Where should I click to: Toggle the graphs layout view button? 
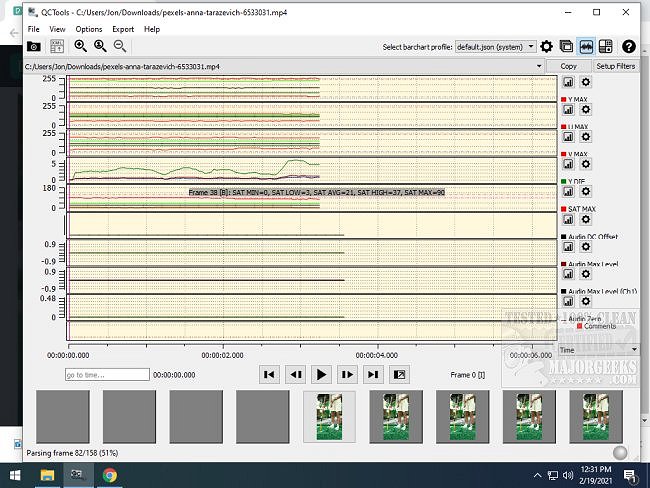point(586,46)
